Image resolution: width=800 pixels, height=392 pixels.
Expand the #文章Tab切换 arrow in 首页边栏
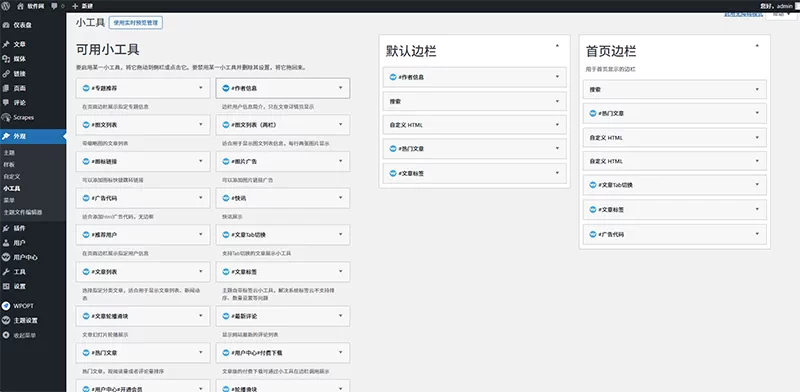click(x=757, y=185)
